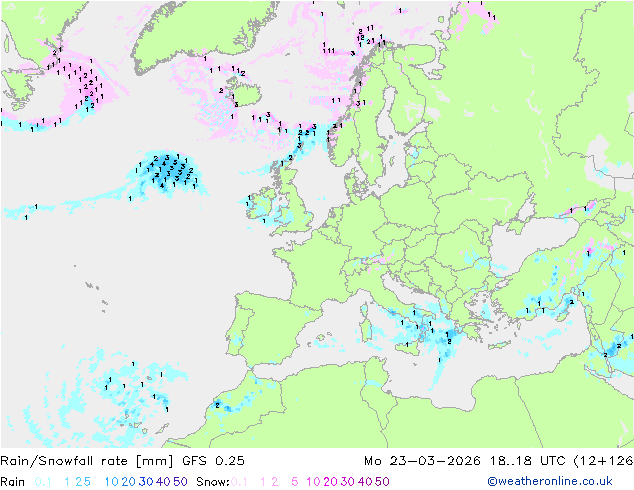Screen dimensions: 634x490
Task: Pick the Snow 40 legend color value
Action: [365, 482]
